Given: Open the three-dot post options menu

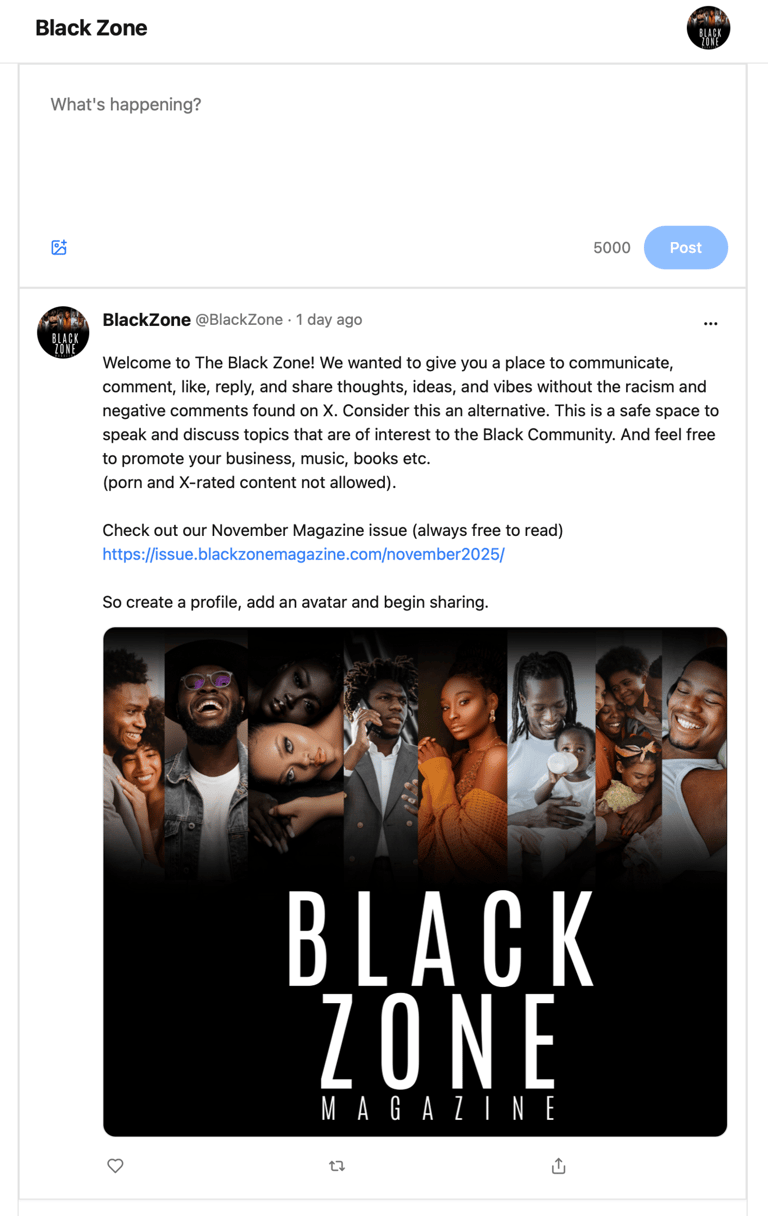Looking at the screenshot, I should pos(710,323).
